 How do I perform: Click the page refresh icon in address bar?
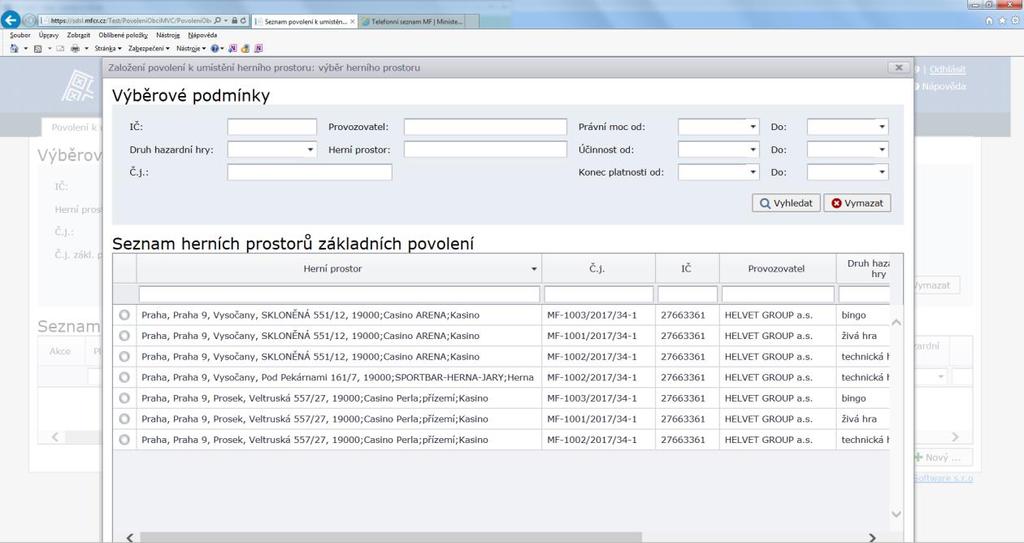click(243, 21)
